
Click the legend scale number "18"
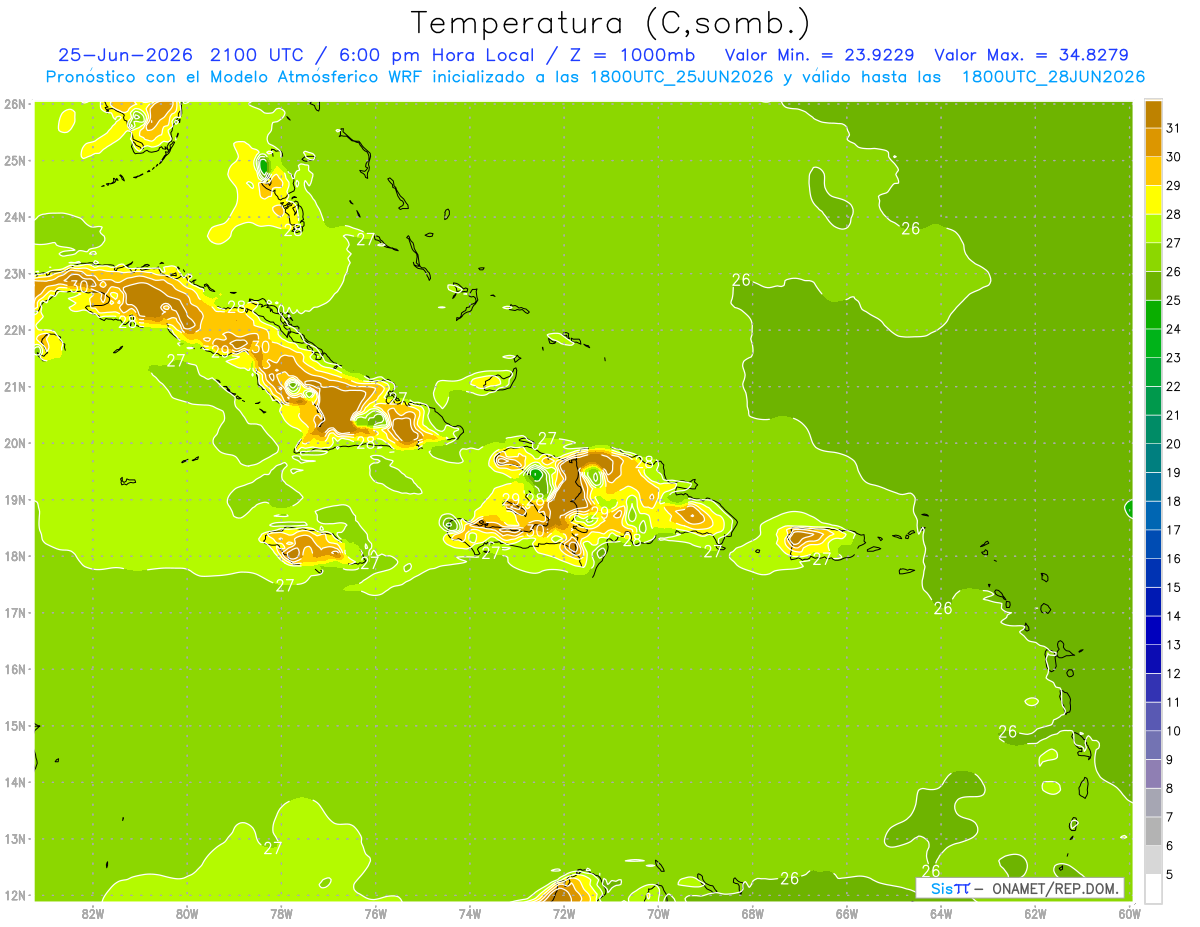point(1174,501)
